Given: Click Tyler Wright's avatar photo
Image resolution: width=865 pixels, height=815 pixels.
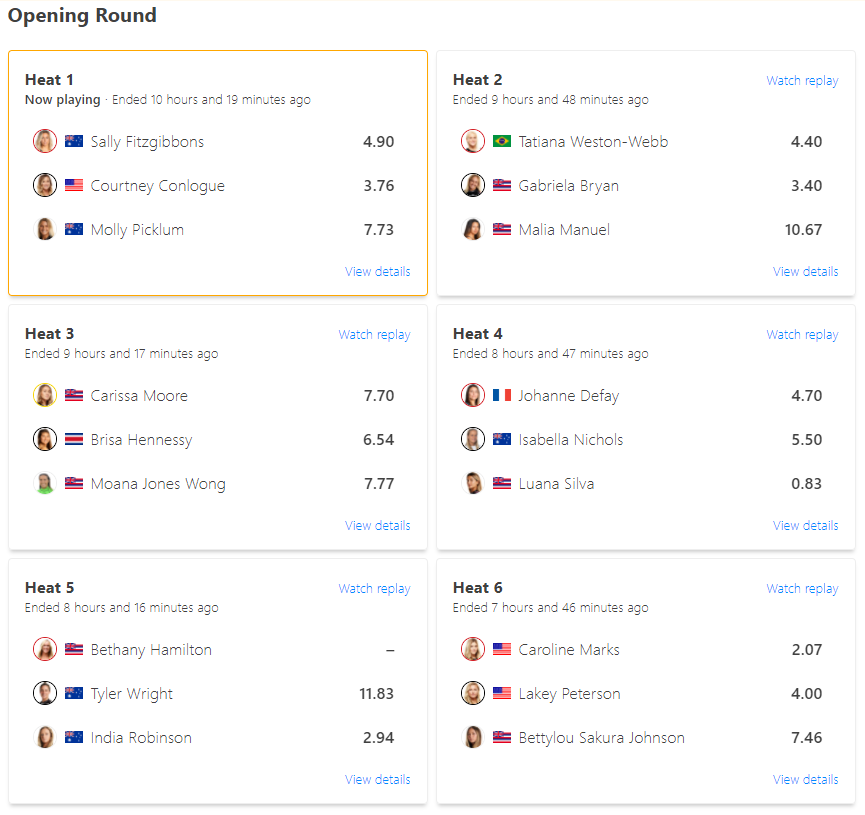Looking at the screenshot, I should click(x=45, y=693).
